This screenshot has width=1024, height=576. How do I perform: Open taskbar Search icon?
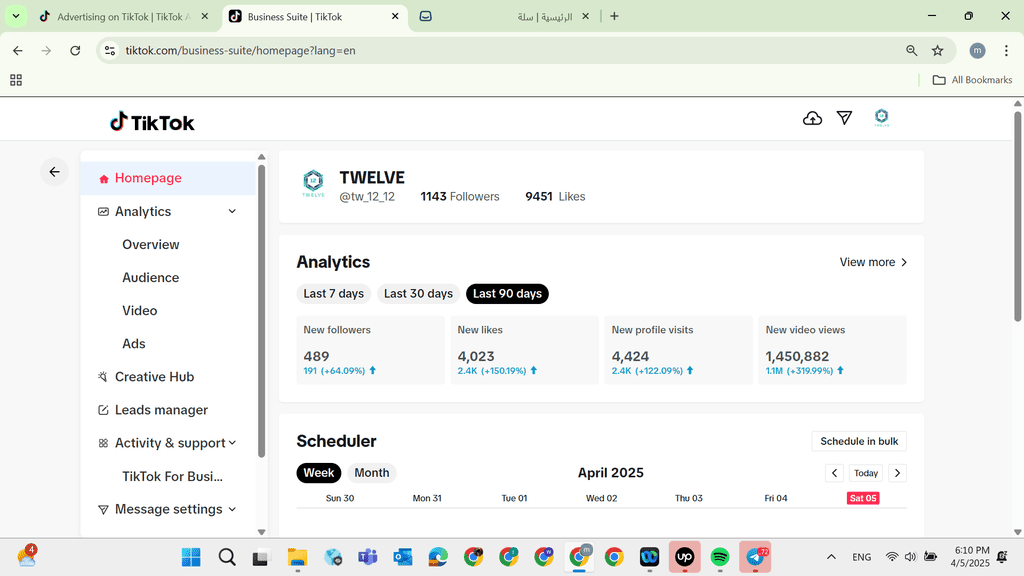[x=227, y=557]
